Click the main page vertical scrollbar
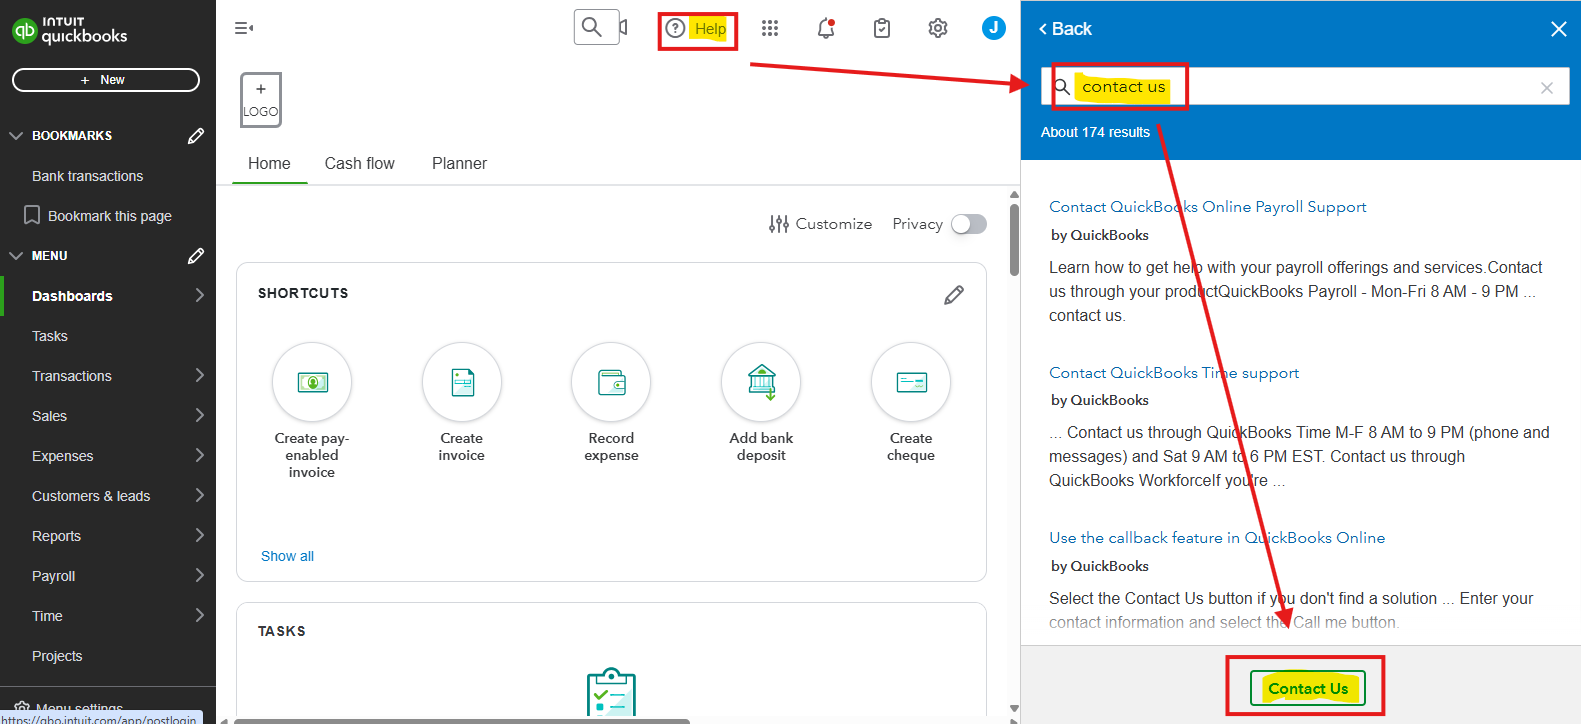 coord(1014,240)
